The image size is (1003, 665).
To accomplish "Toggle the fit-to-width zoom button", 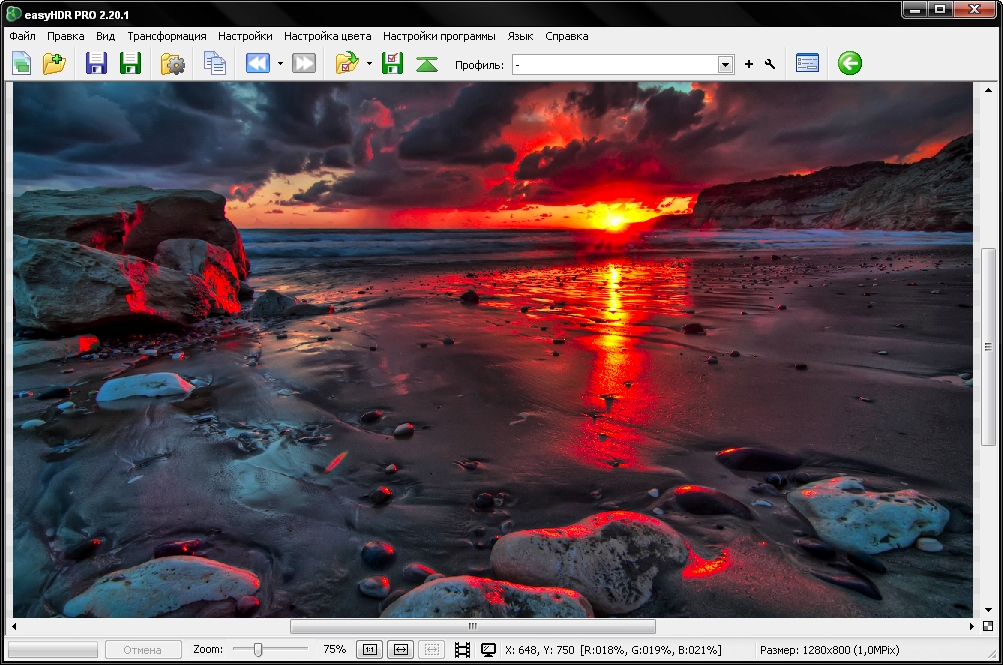I will [x=400, y=650].
